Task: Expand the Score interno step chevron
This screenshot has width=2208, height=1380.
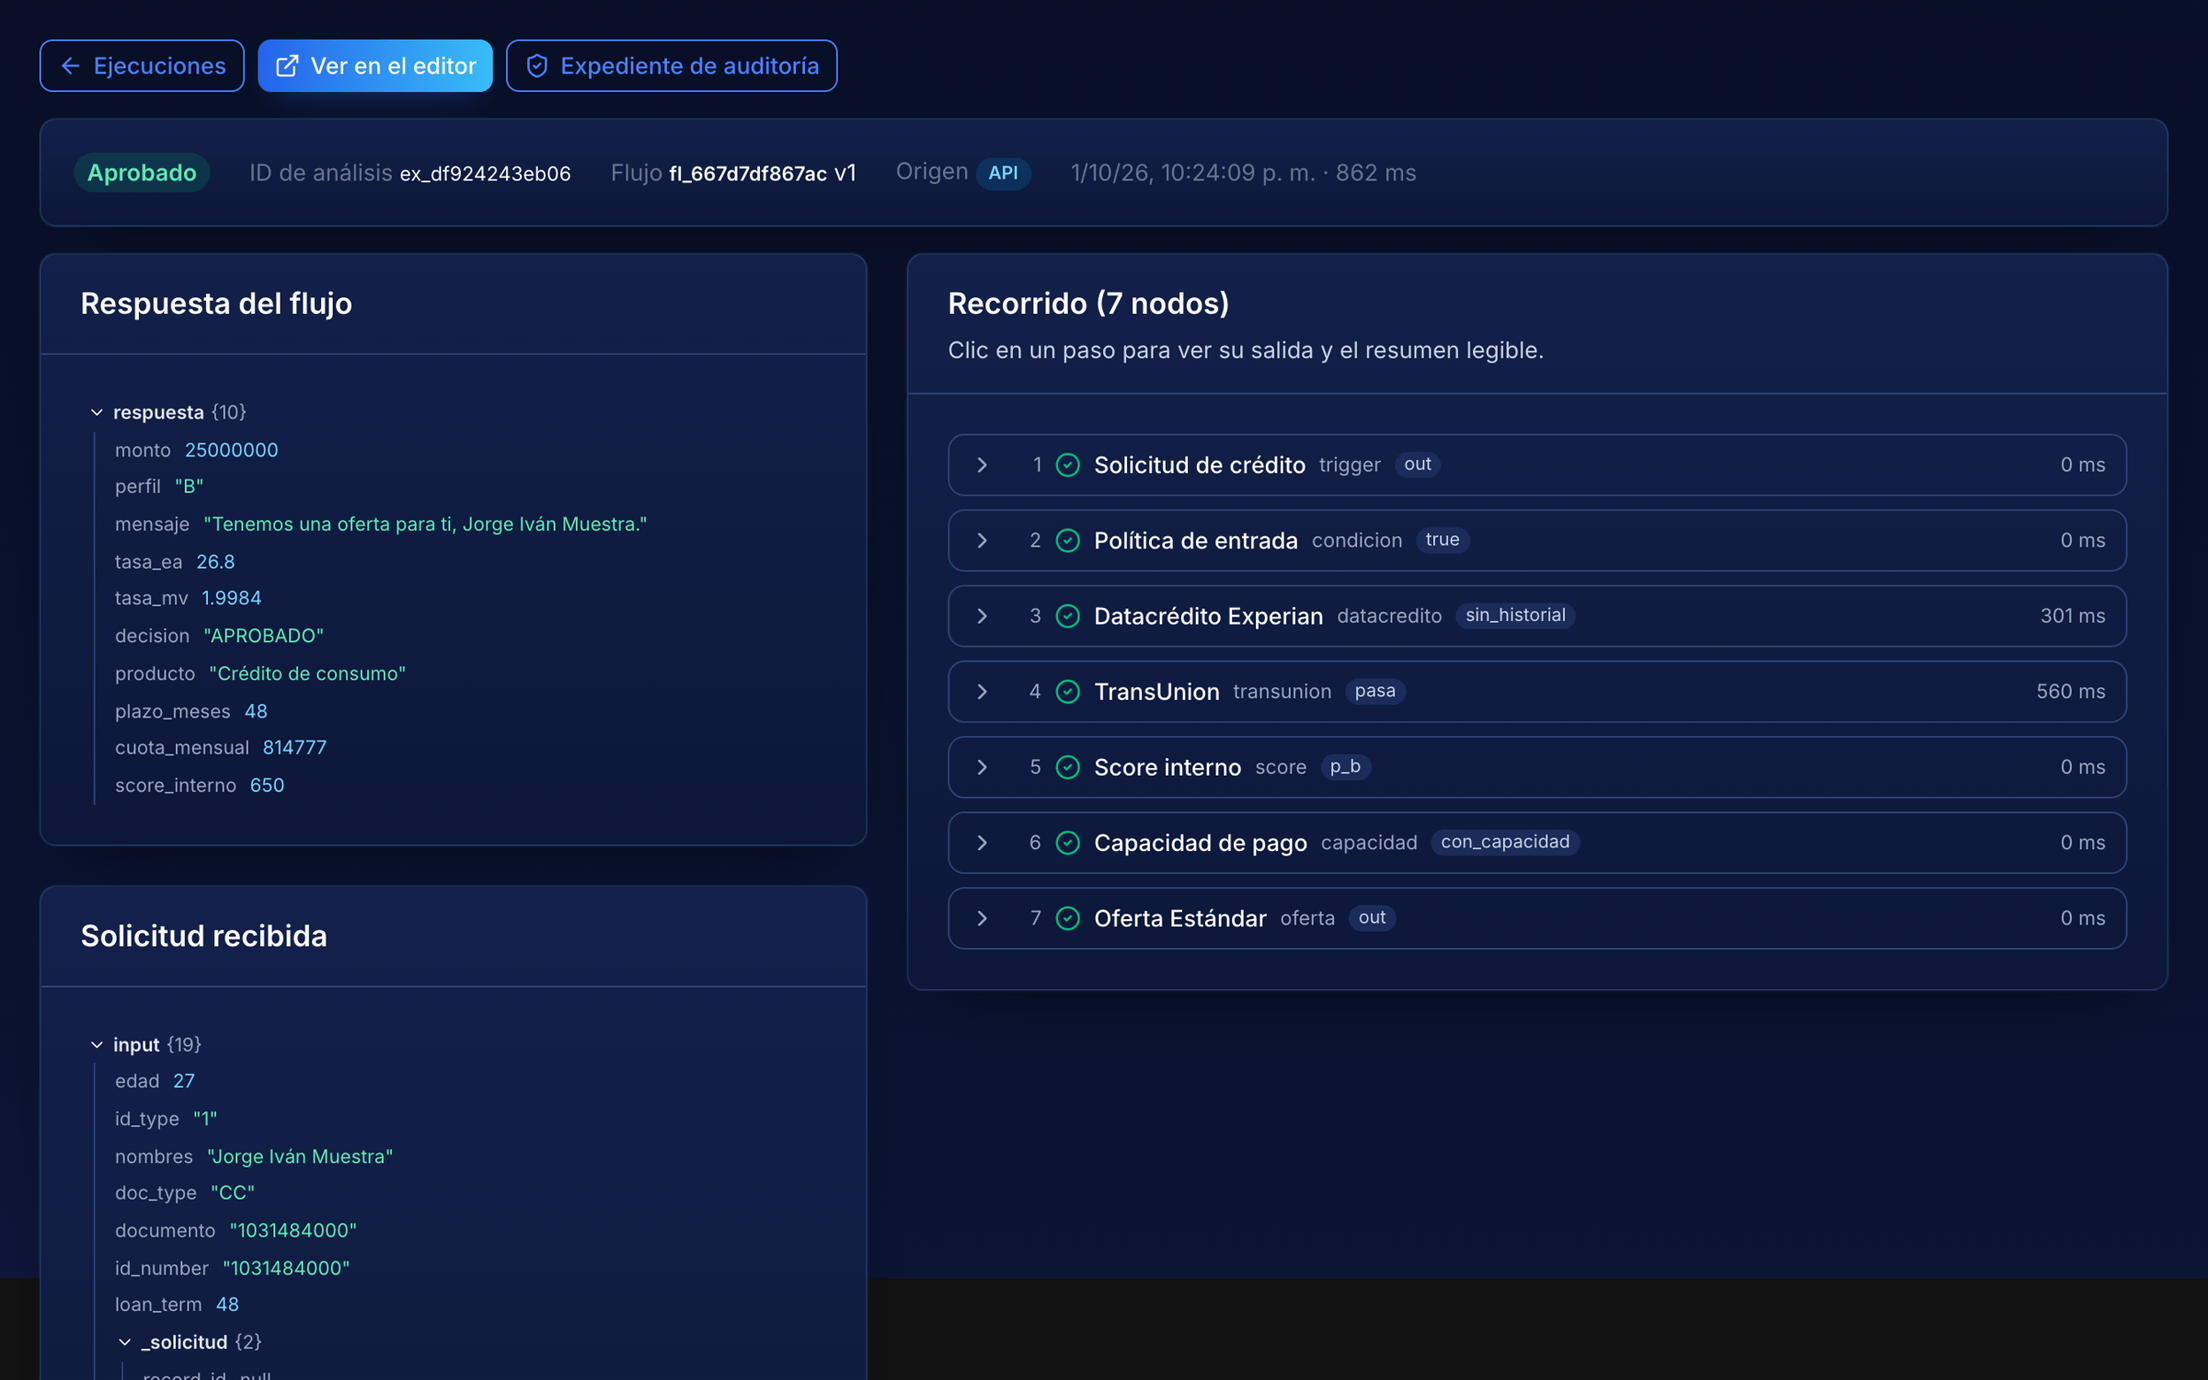Action: pos(982,767)
